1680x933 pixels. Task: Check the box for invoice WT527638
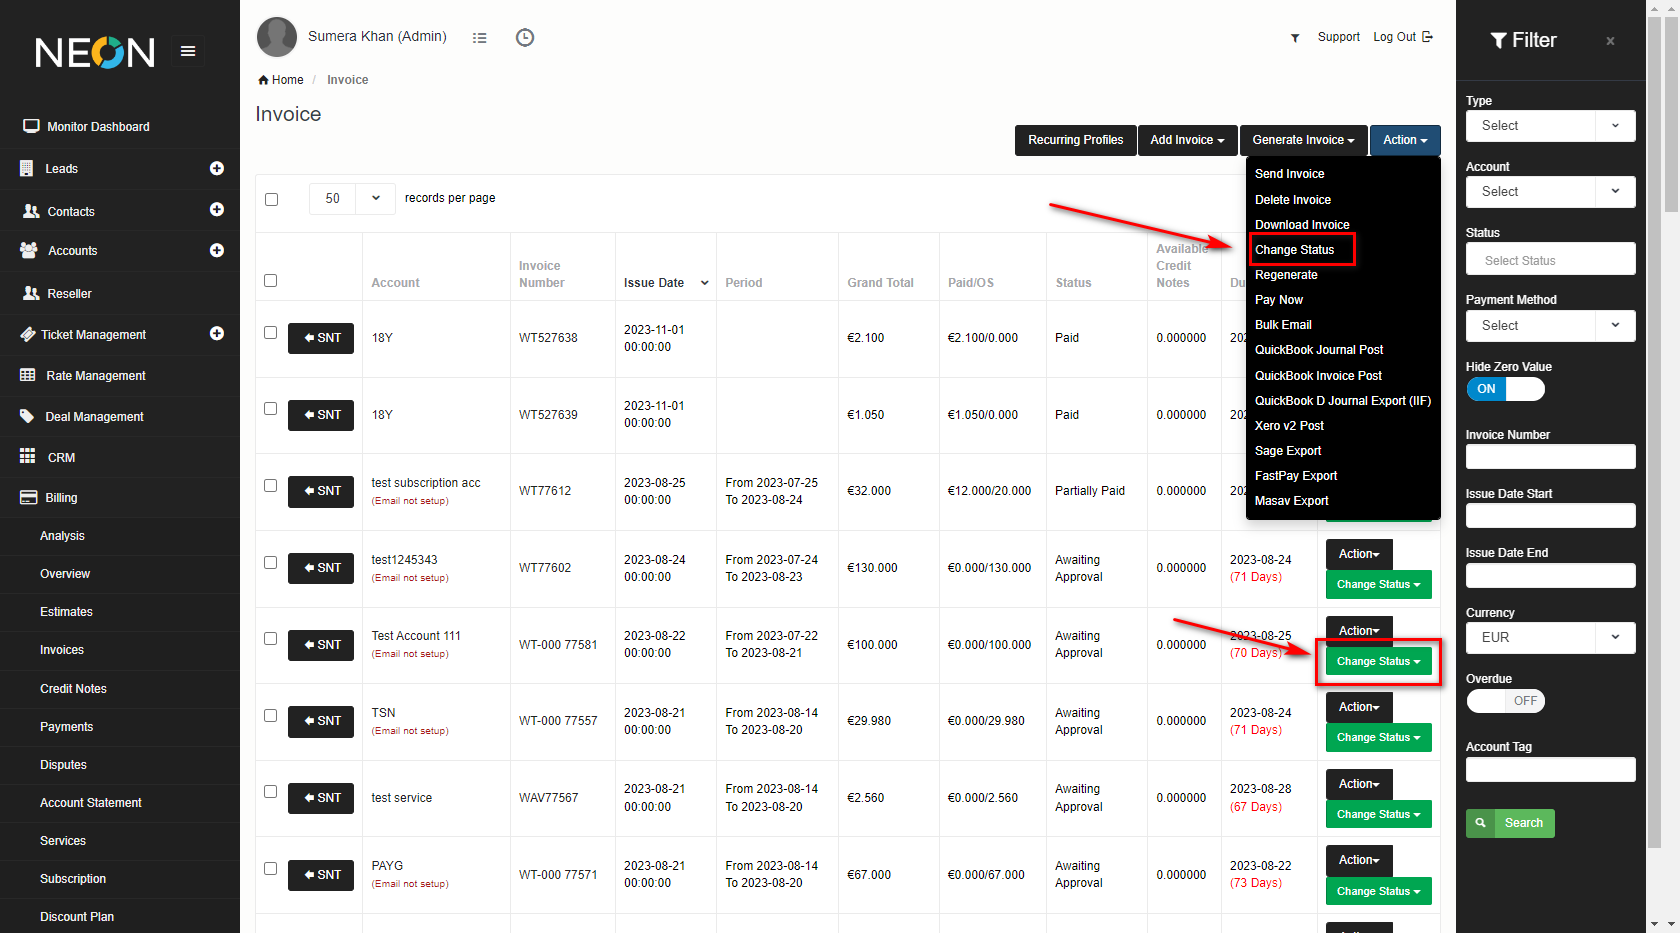[271, 333]
